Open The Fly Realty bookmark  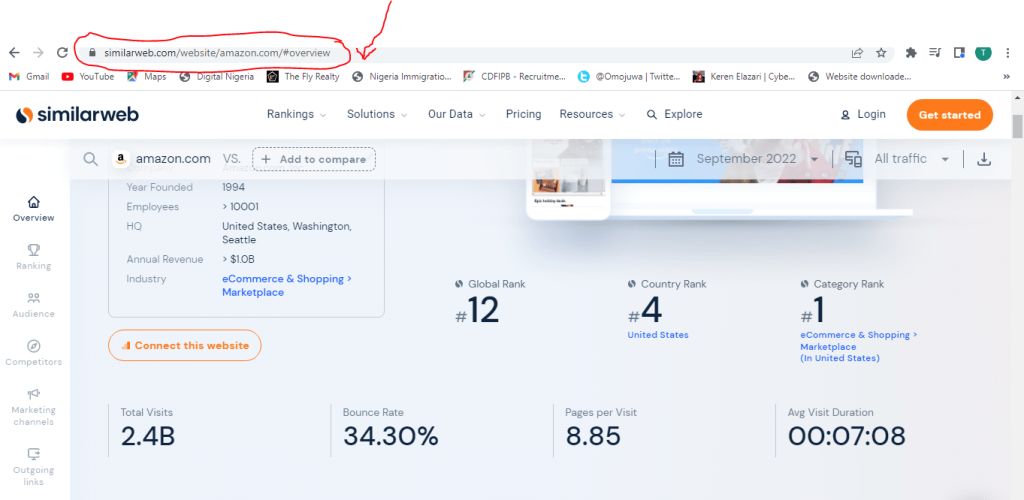(x=304, y=76)
